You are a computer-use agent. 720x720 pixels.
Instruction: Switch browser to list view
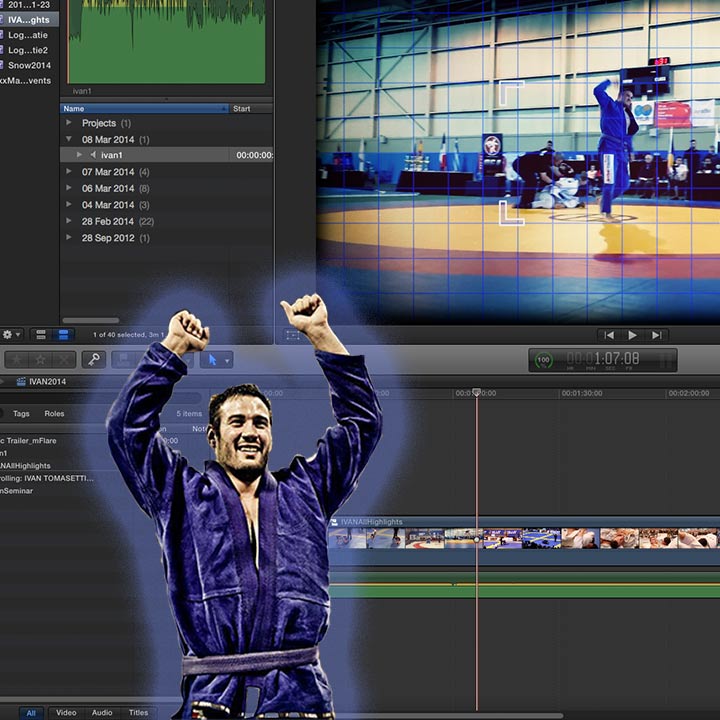63,335
